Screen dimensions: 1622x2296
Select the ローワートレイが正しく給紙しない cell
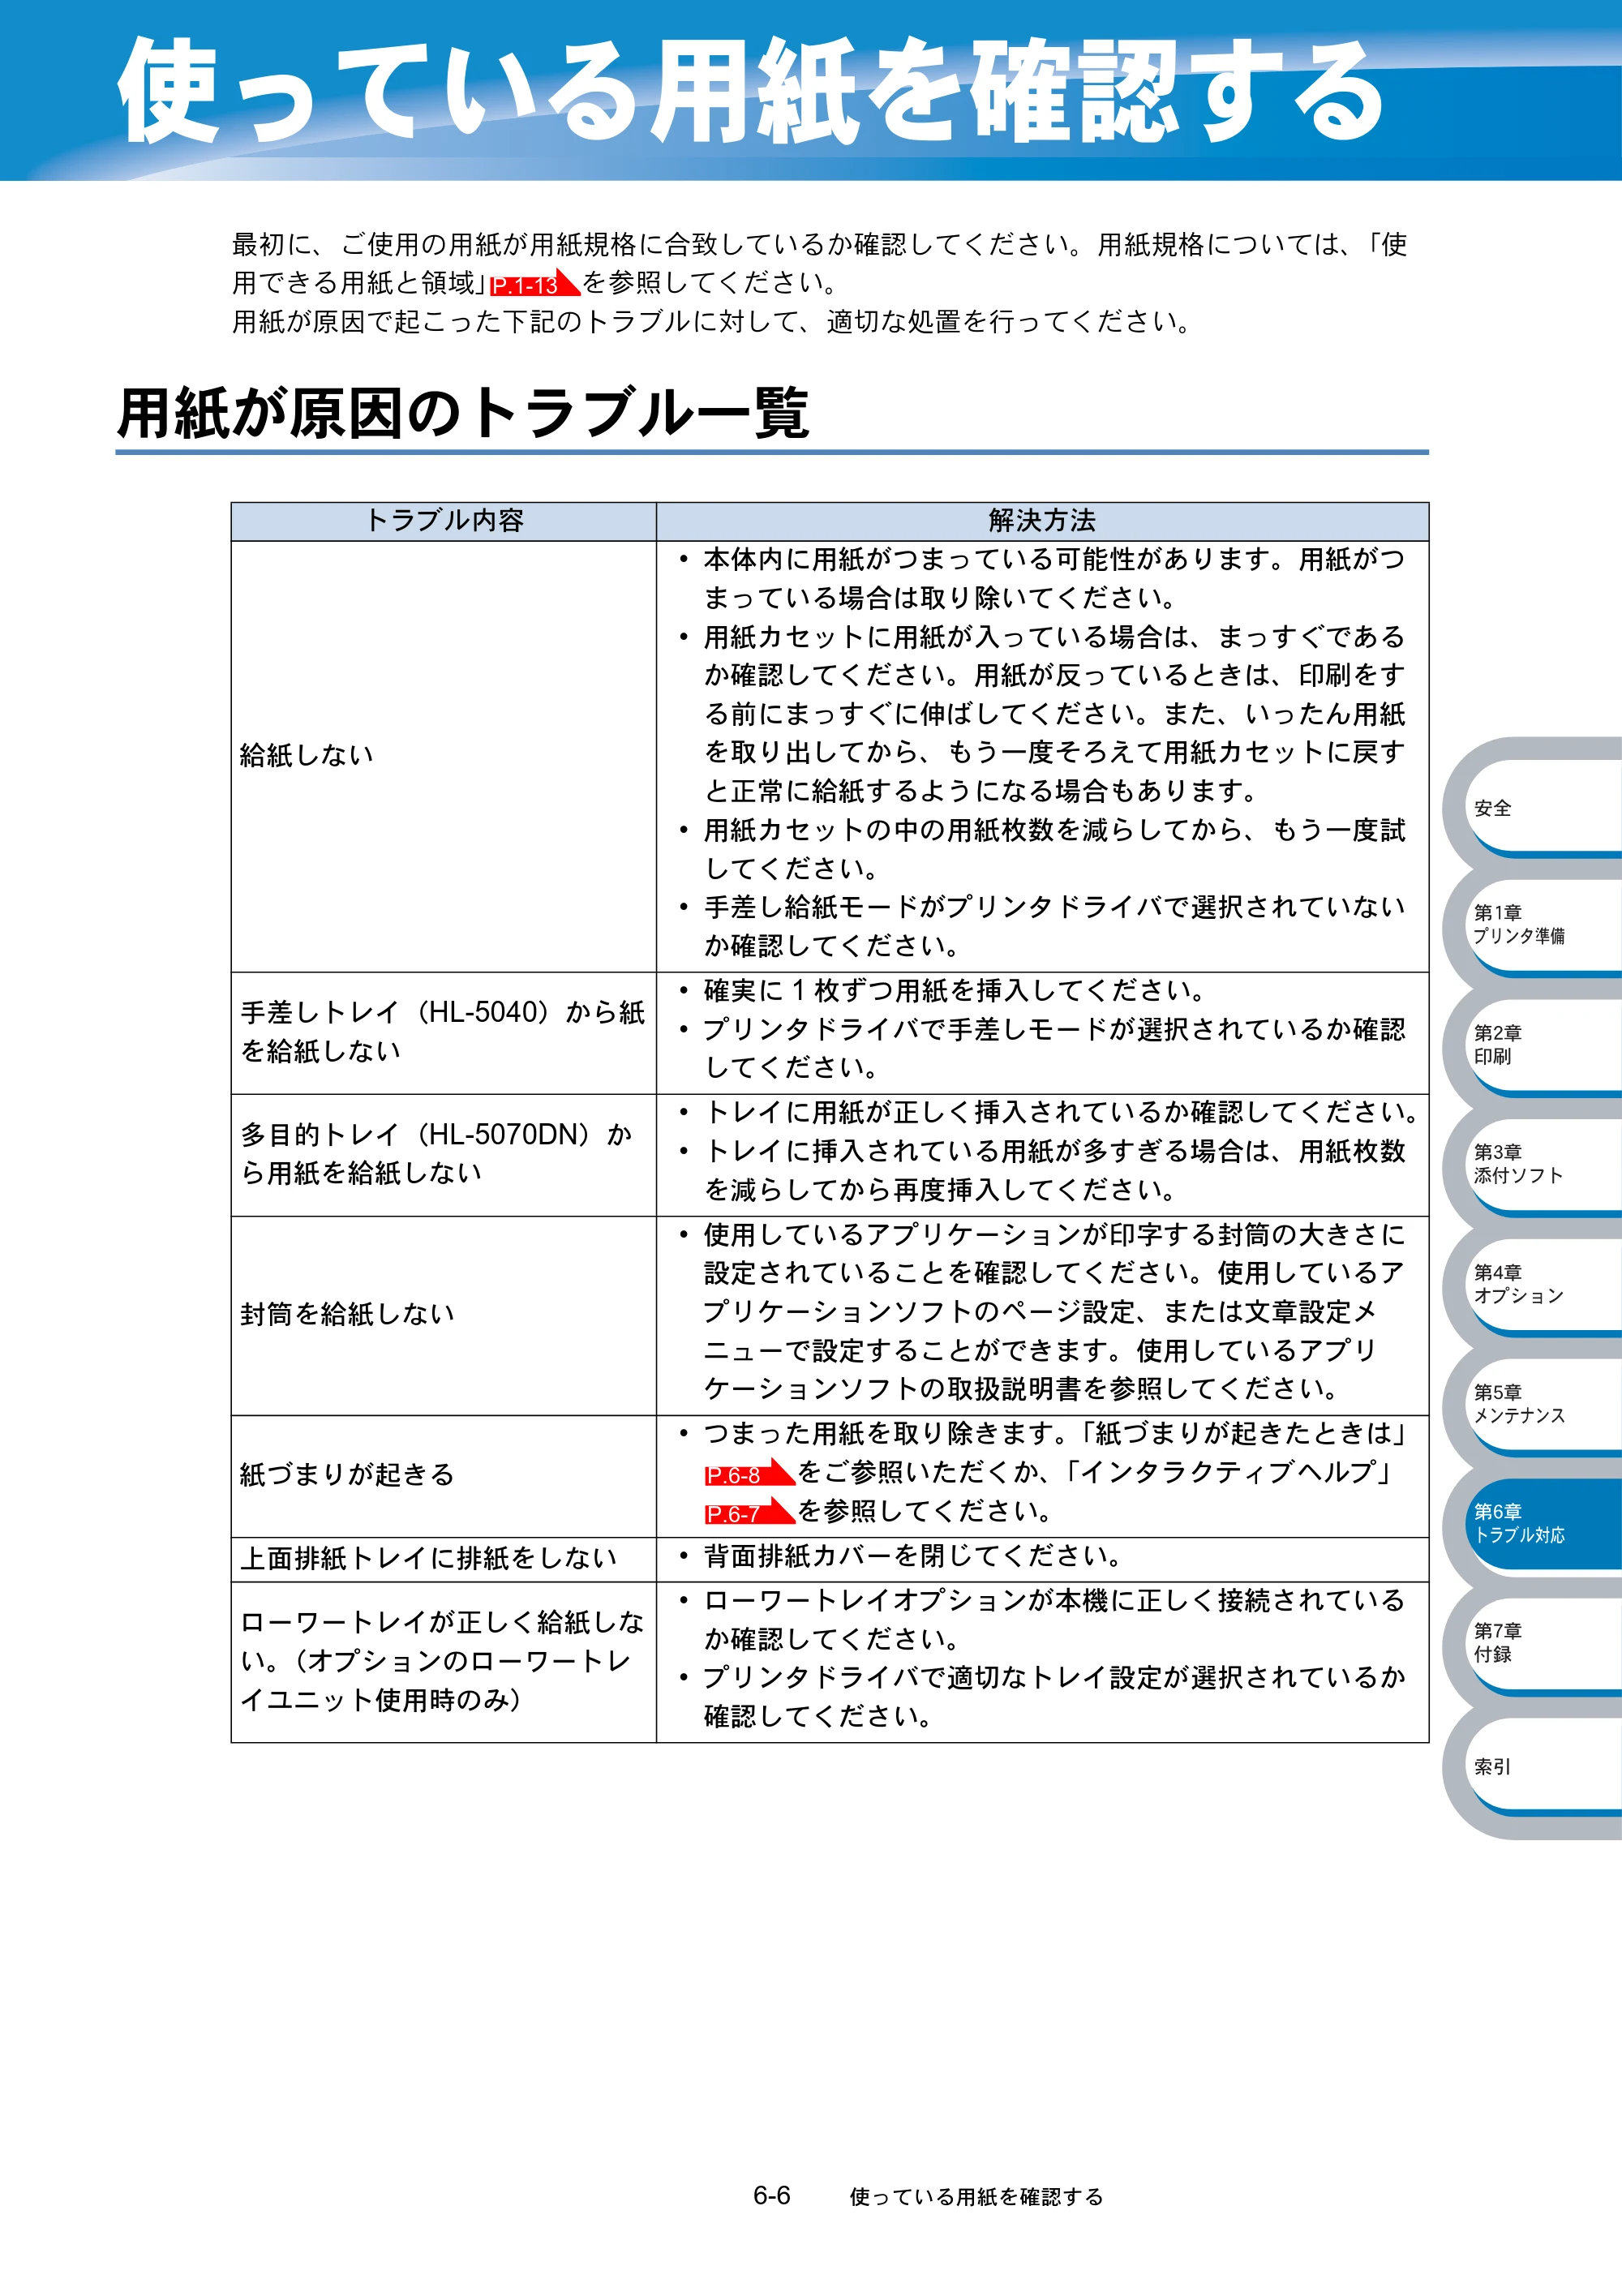tap(444, 1661)
